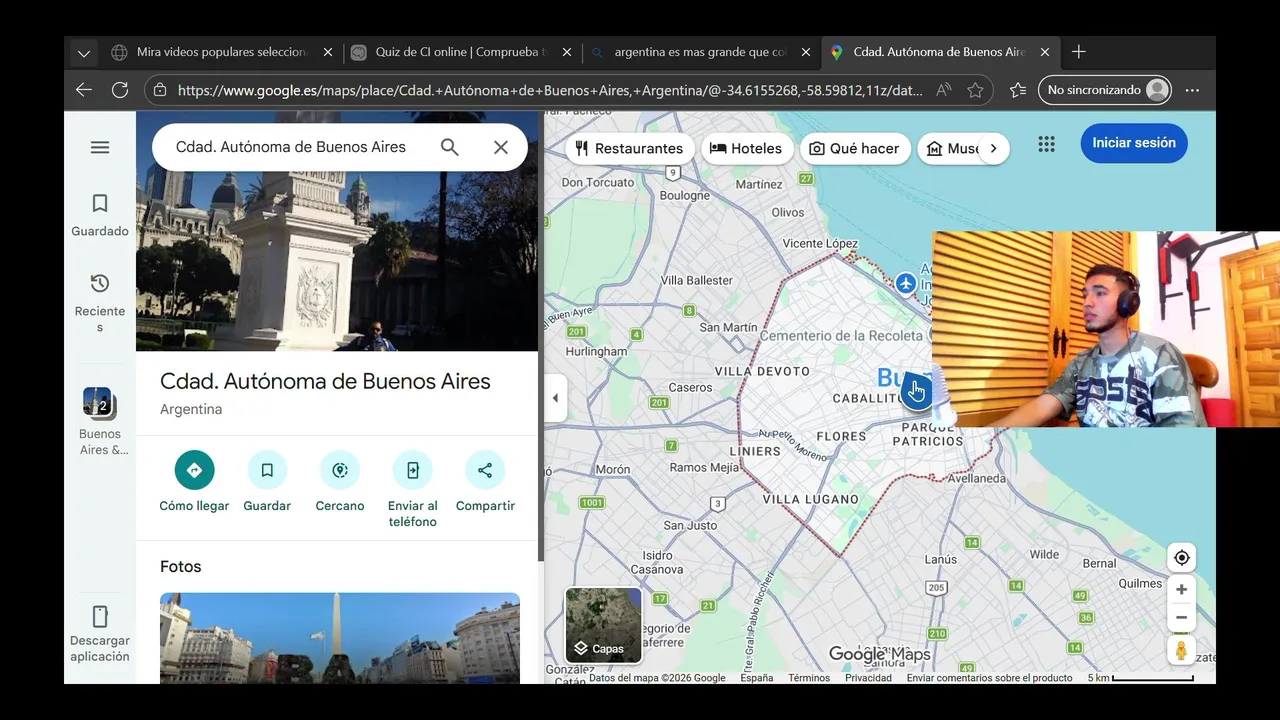The height and width of the screenshot is (720, 1280).
Task: Select the Museos category chip
Action: click(x=950, y=148)
